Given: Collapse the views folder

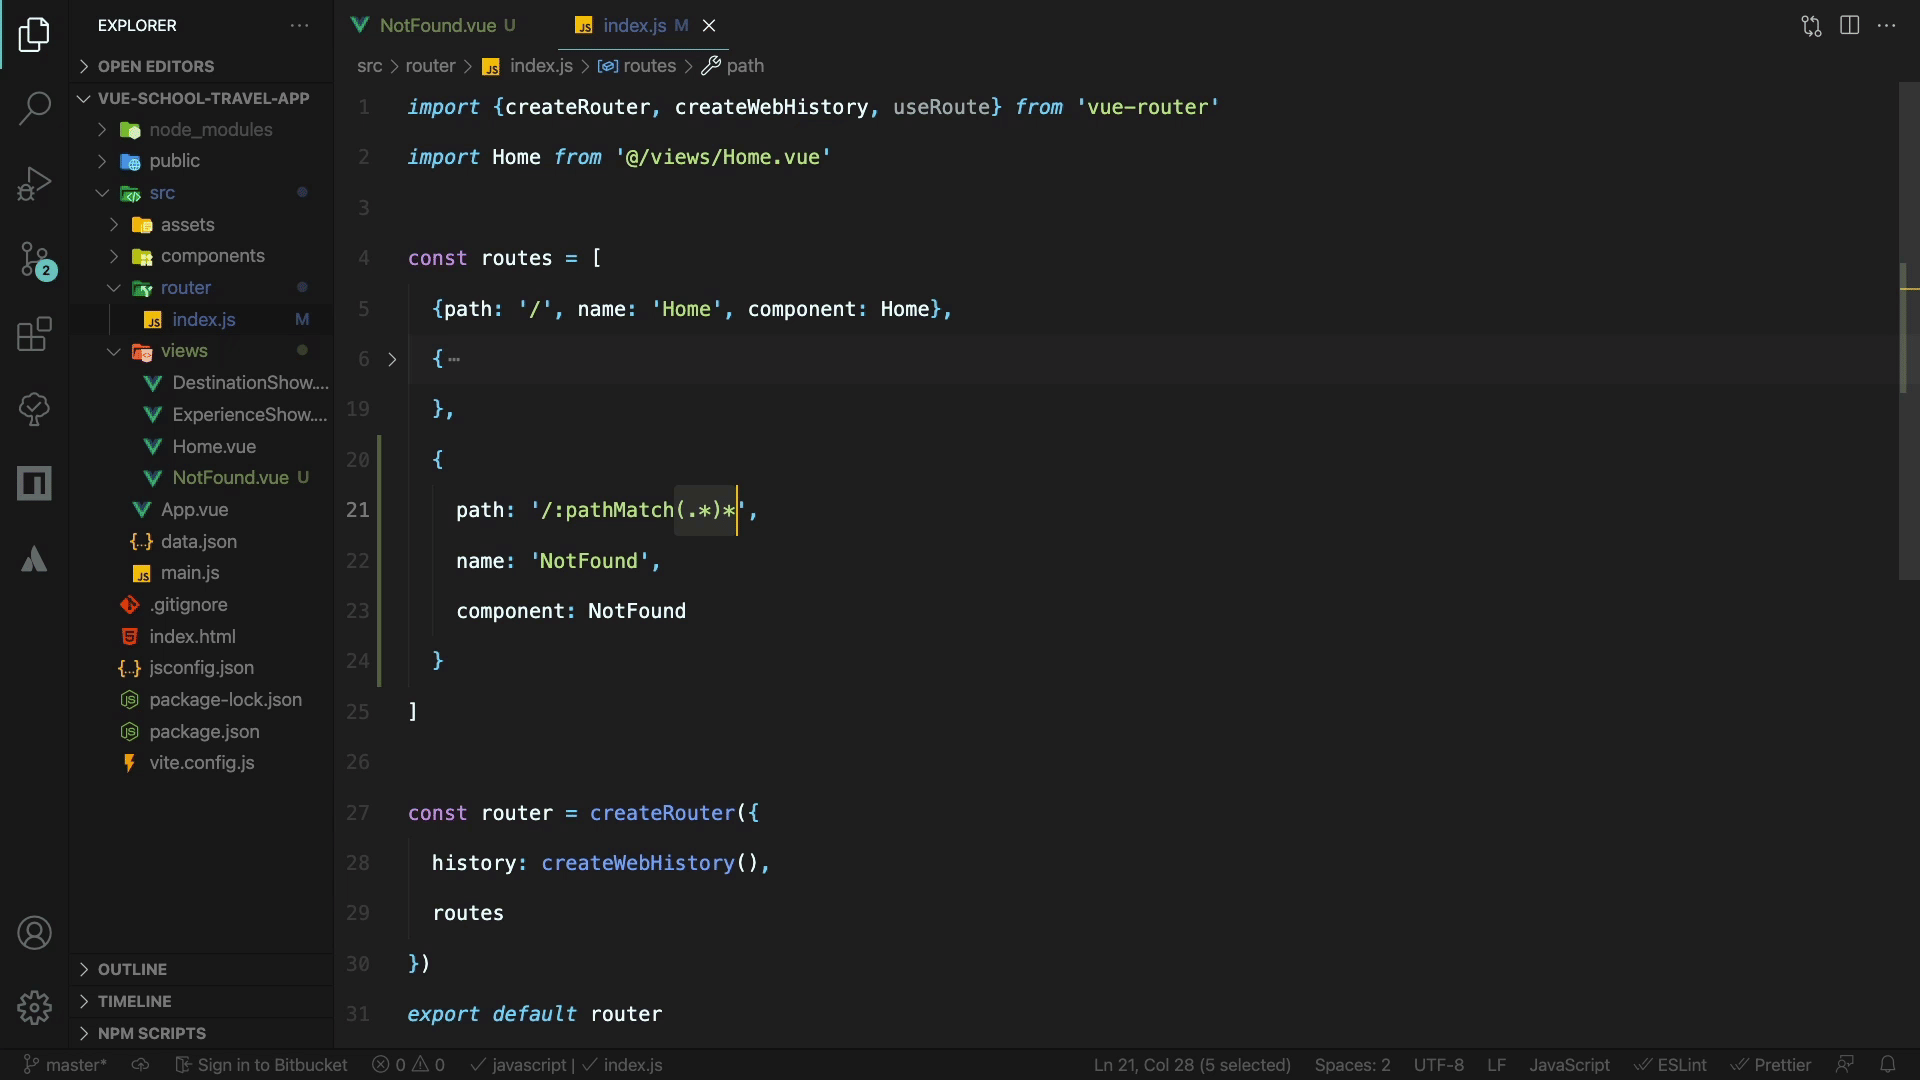Looking at the screenshot, I should 184,351.
